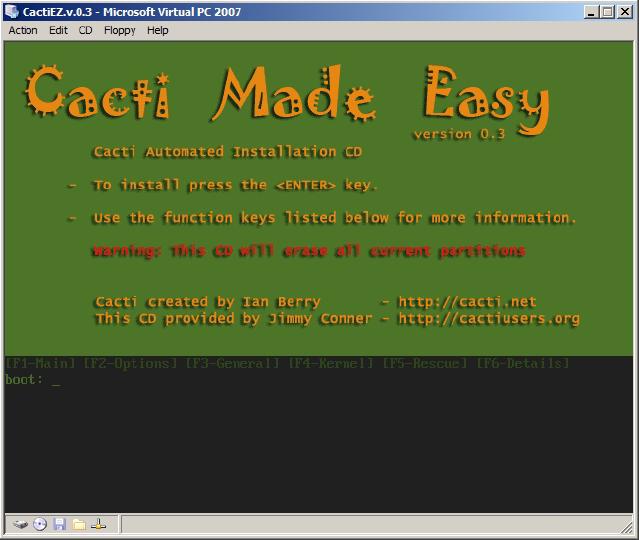The height and width of the screenshot is (540, 639).
Task: Click the hard disk status icon
Action: 20,524
